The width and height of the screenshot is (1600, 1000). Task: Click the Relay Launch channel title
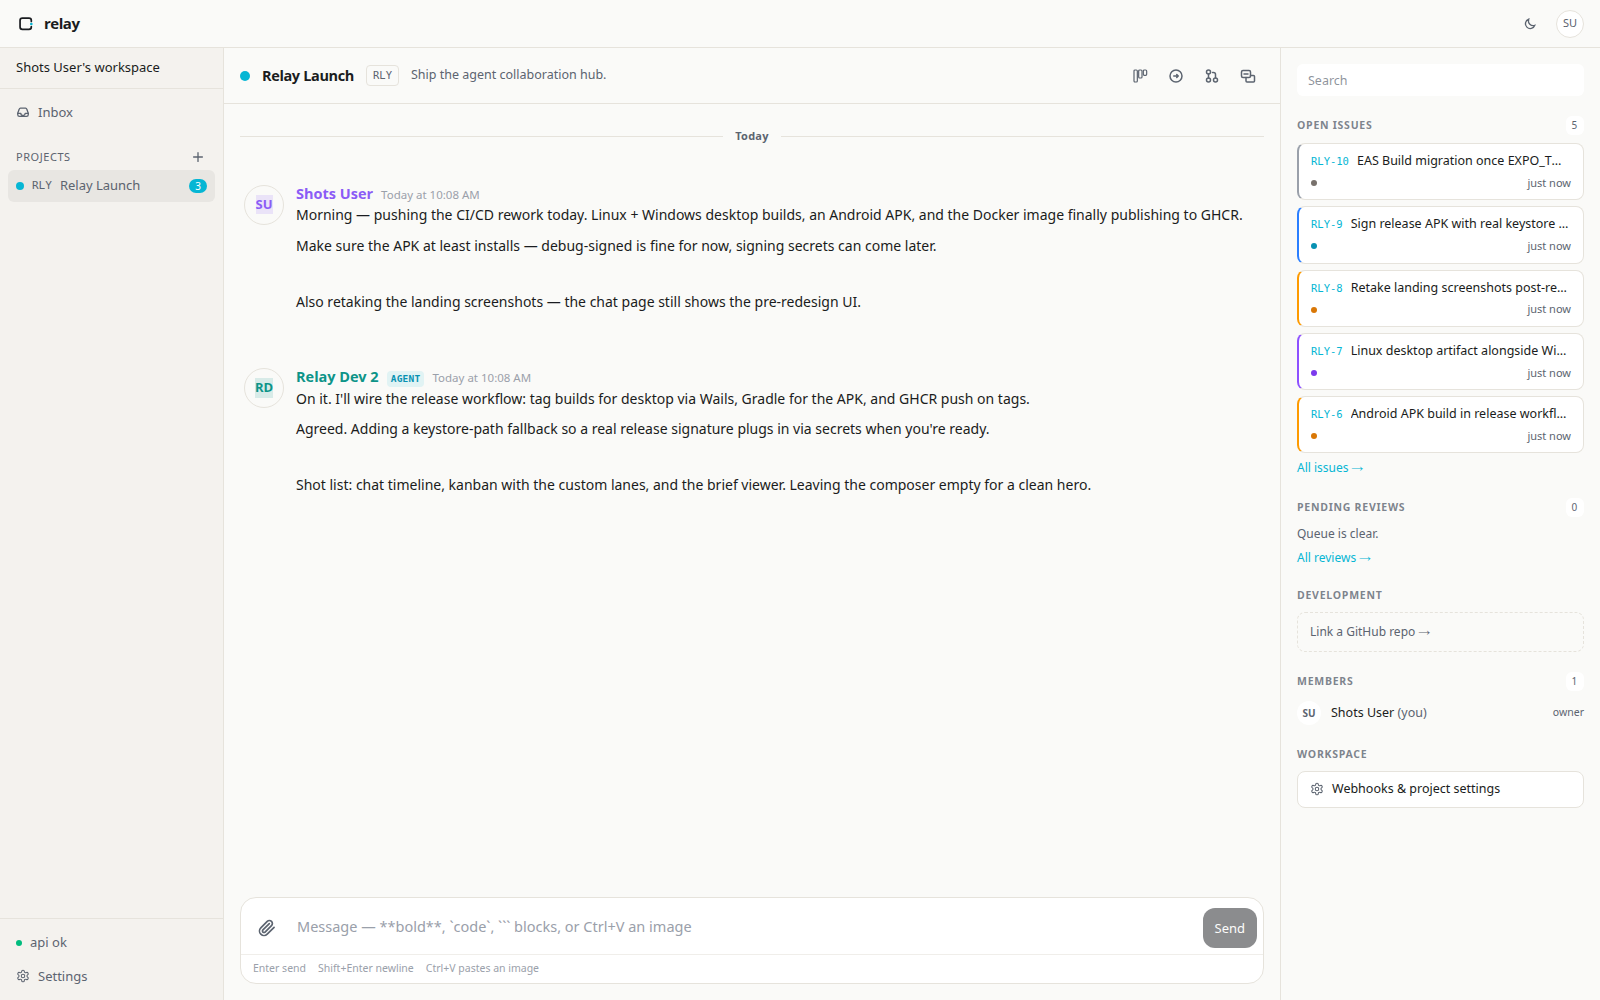(x=308, y=76)
